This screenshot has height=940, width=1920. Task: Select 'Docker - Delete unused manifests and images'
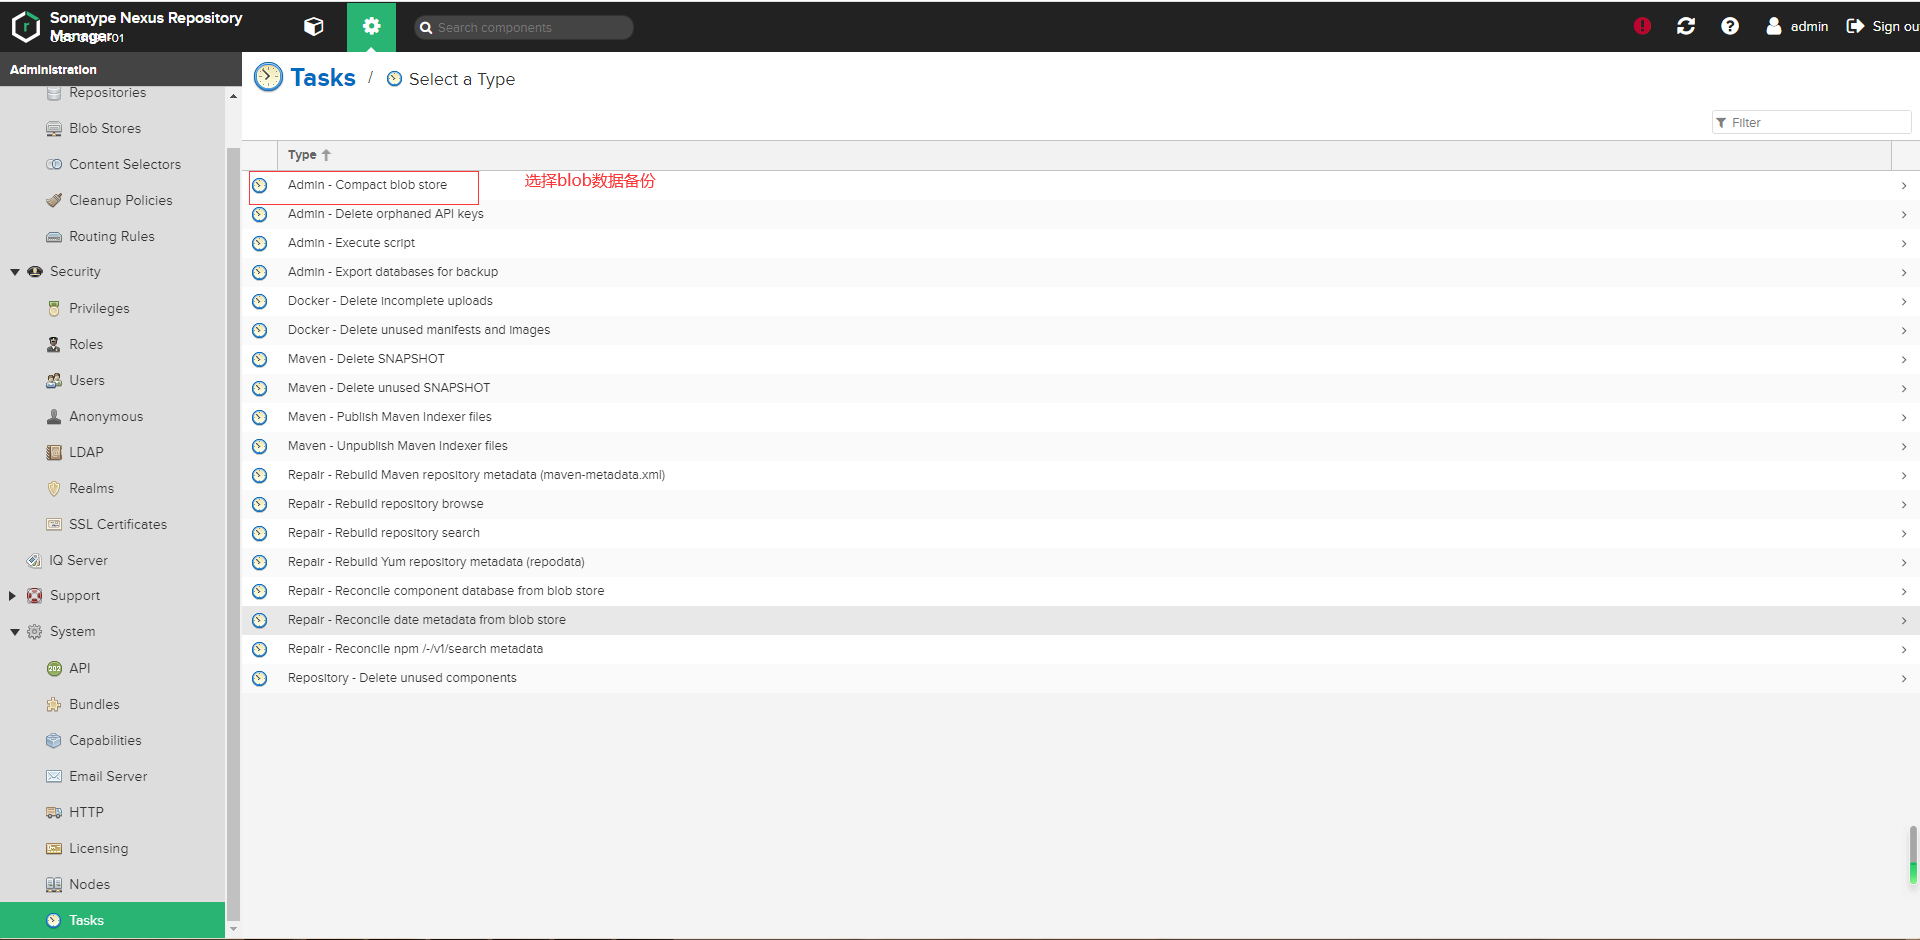click(x=1081, y=330)
